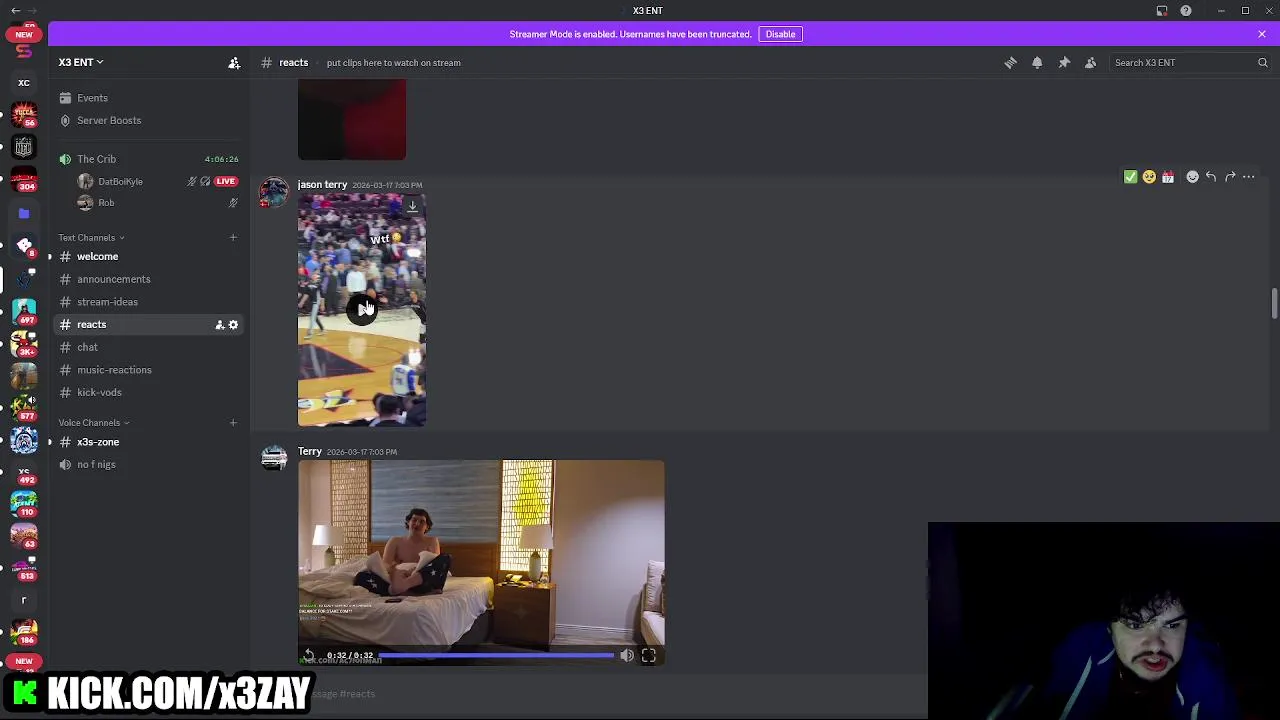Forward jason terry's message
The height and width of the screenshot is (720, 1280).
[1230, 177]
